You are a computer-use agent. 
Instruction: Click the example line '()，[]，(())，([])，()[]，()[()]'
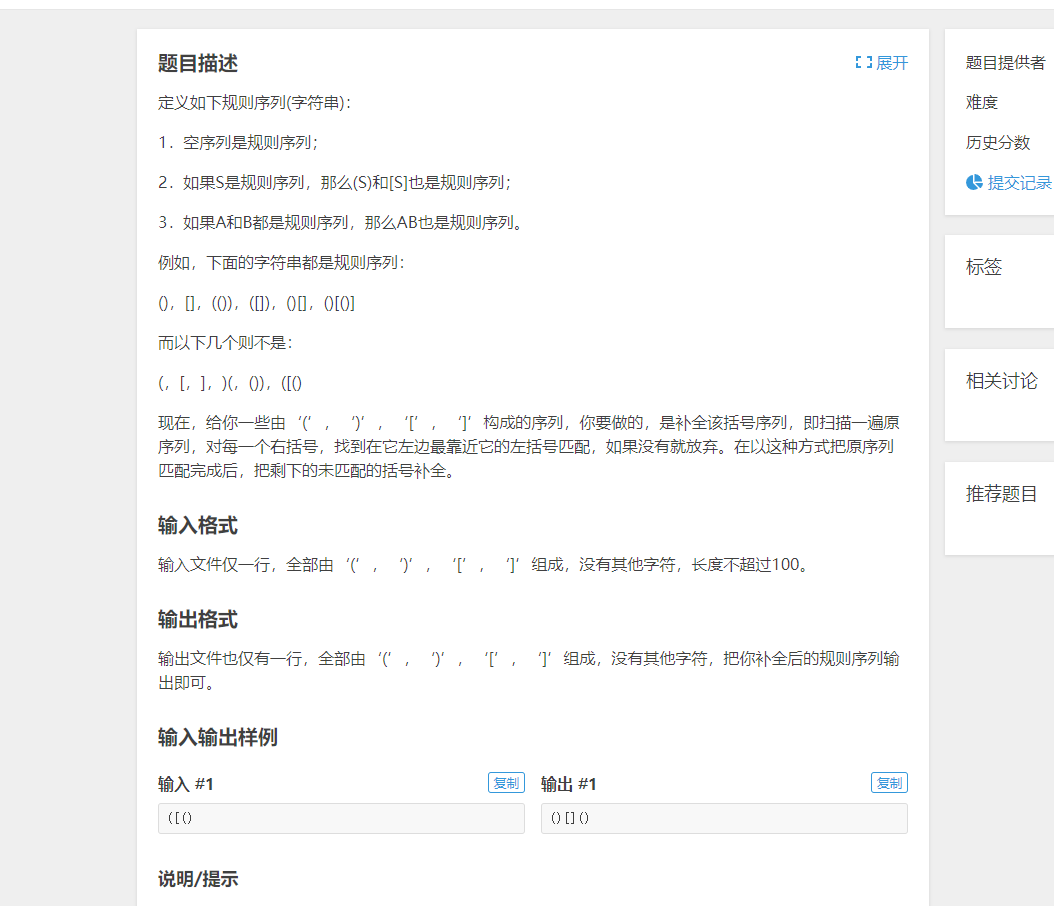click(257, 304)
